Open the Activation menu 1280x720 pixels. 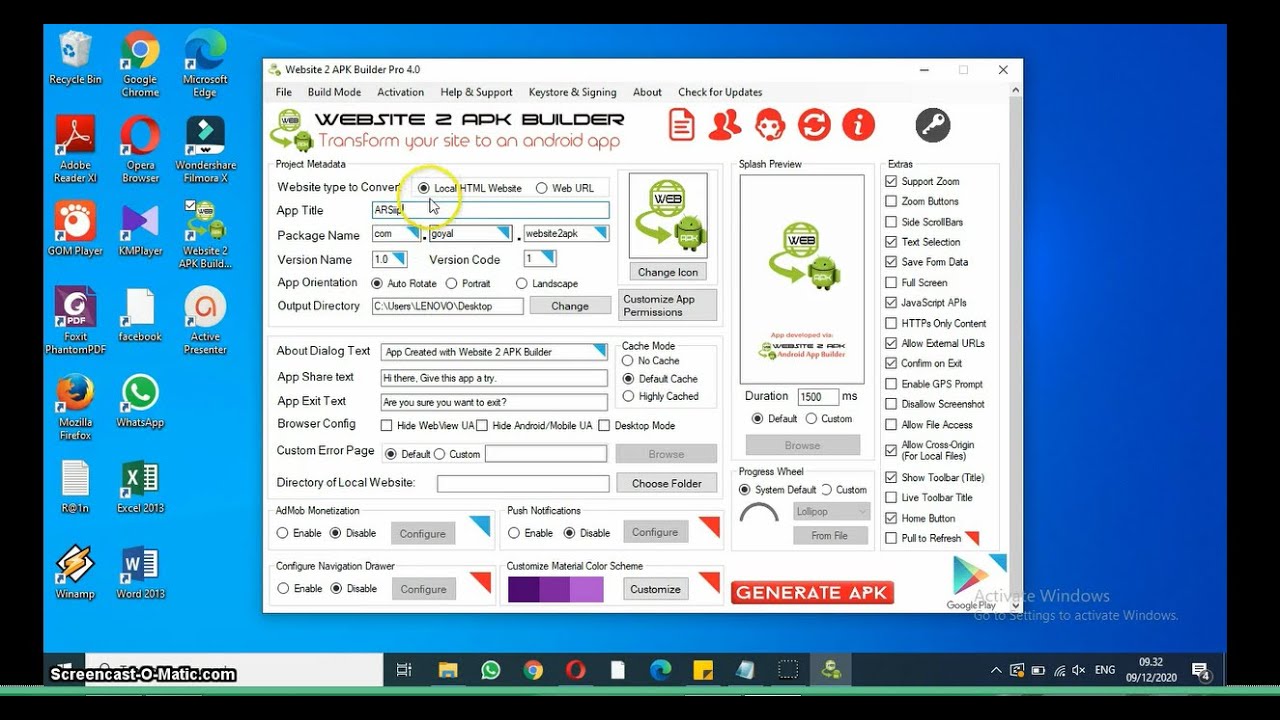pyautogui.click(x=401, y=92)
